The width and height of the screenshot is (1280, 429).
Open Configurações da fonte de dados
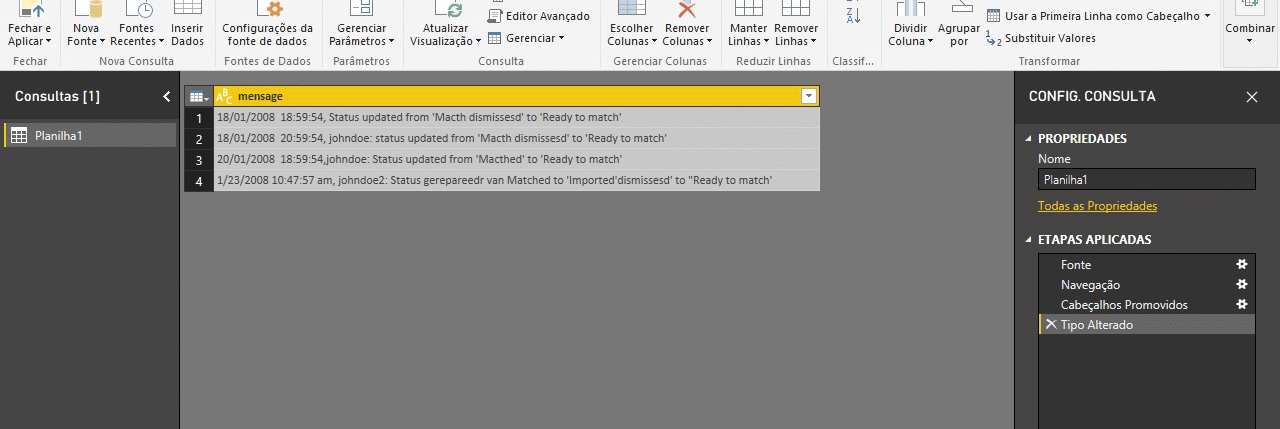pos(267,25)
